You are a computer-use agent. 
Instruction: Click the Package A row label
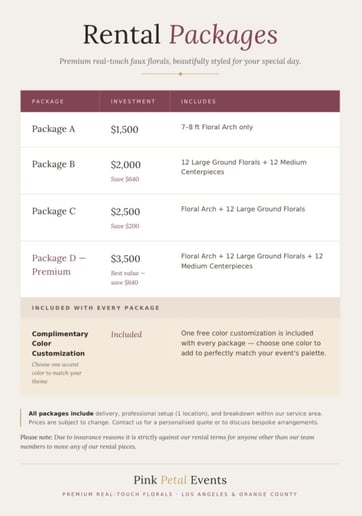pyautogui.click(x=53, y=129)
